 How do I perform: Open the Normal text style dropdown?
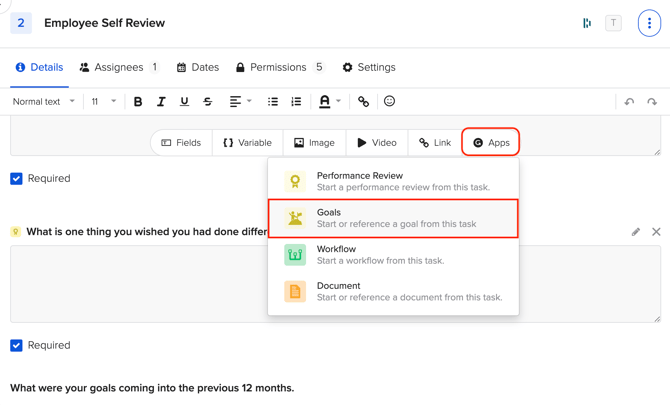[43, 102]
